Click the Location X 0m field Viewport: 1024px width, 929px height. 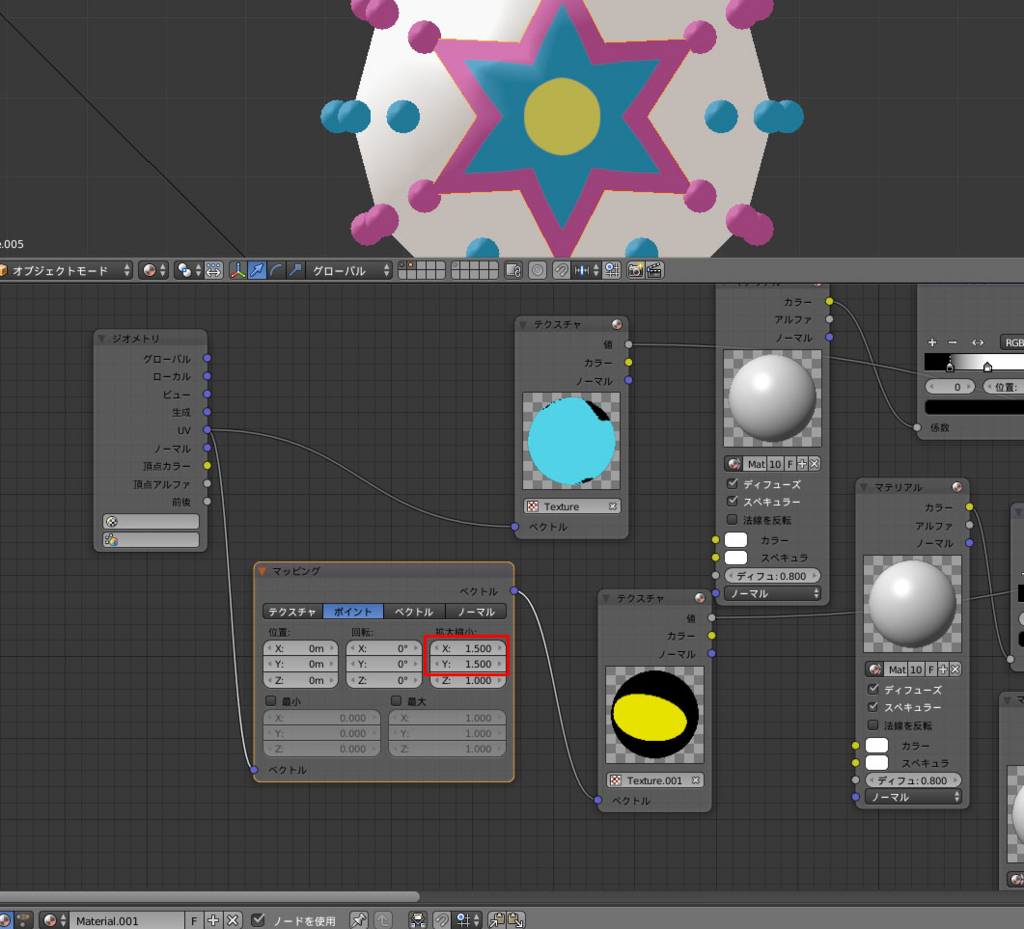[300, 648]
